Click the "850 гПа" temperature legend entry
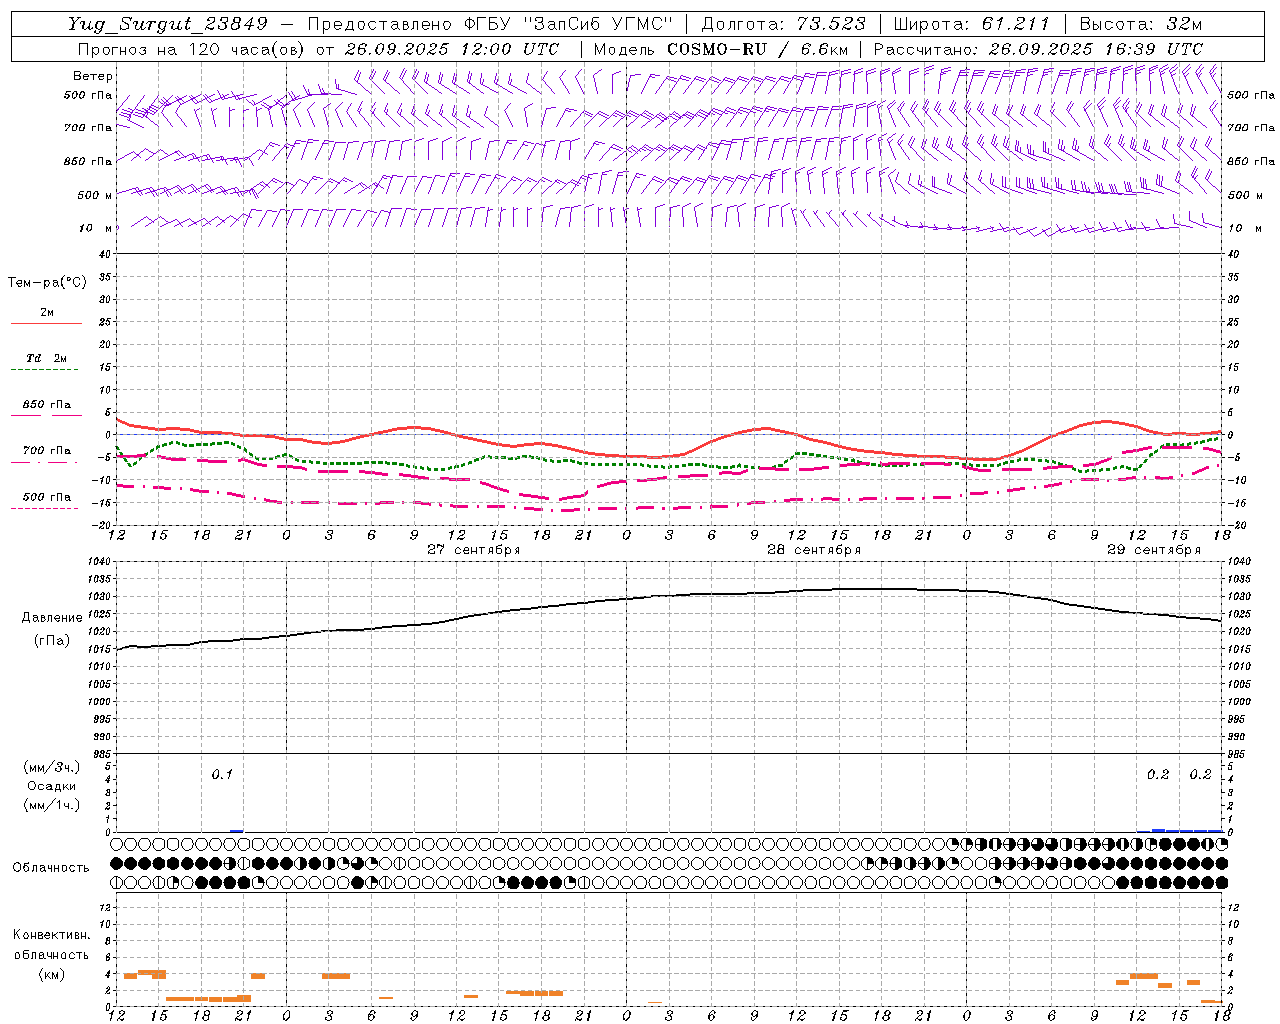1280x1024 pixels. pos(47,405)
